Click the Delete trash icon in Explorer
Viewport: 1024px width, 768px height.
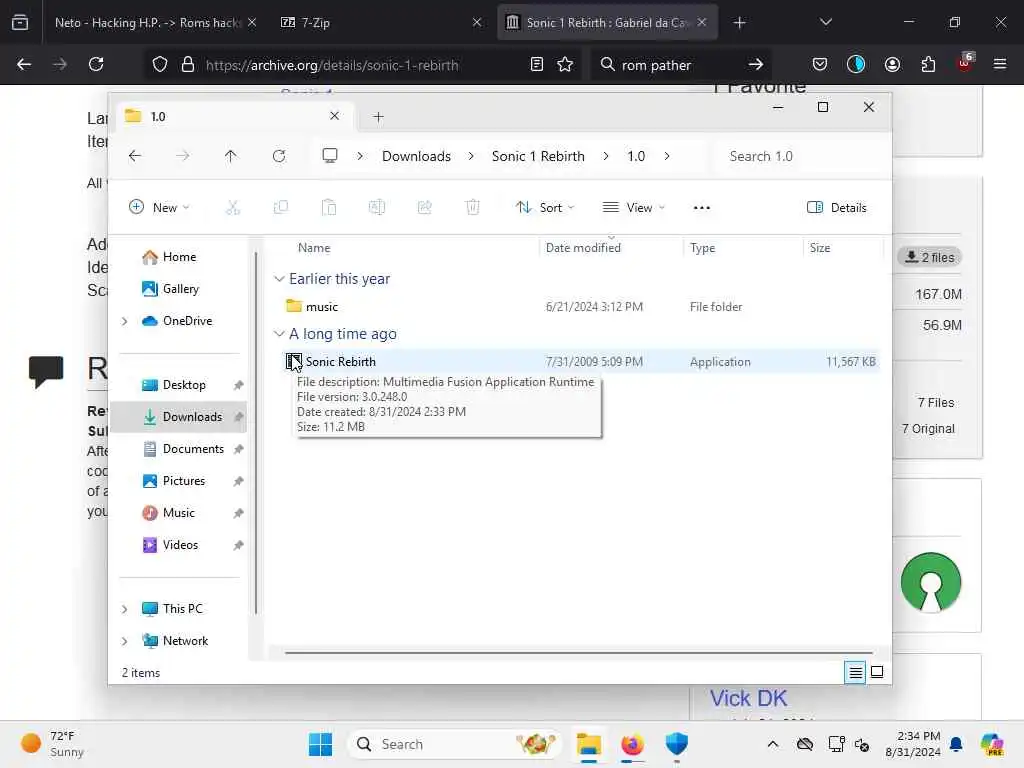[x=472, y=208]
